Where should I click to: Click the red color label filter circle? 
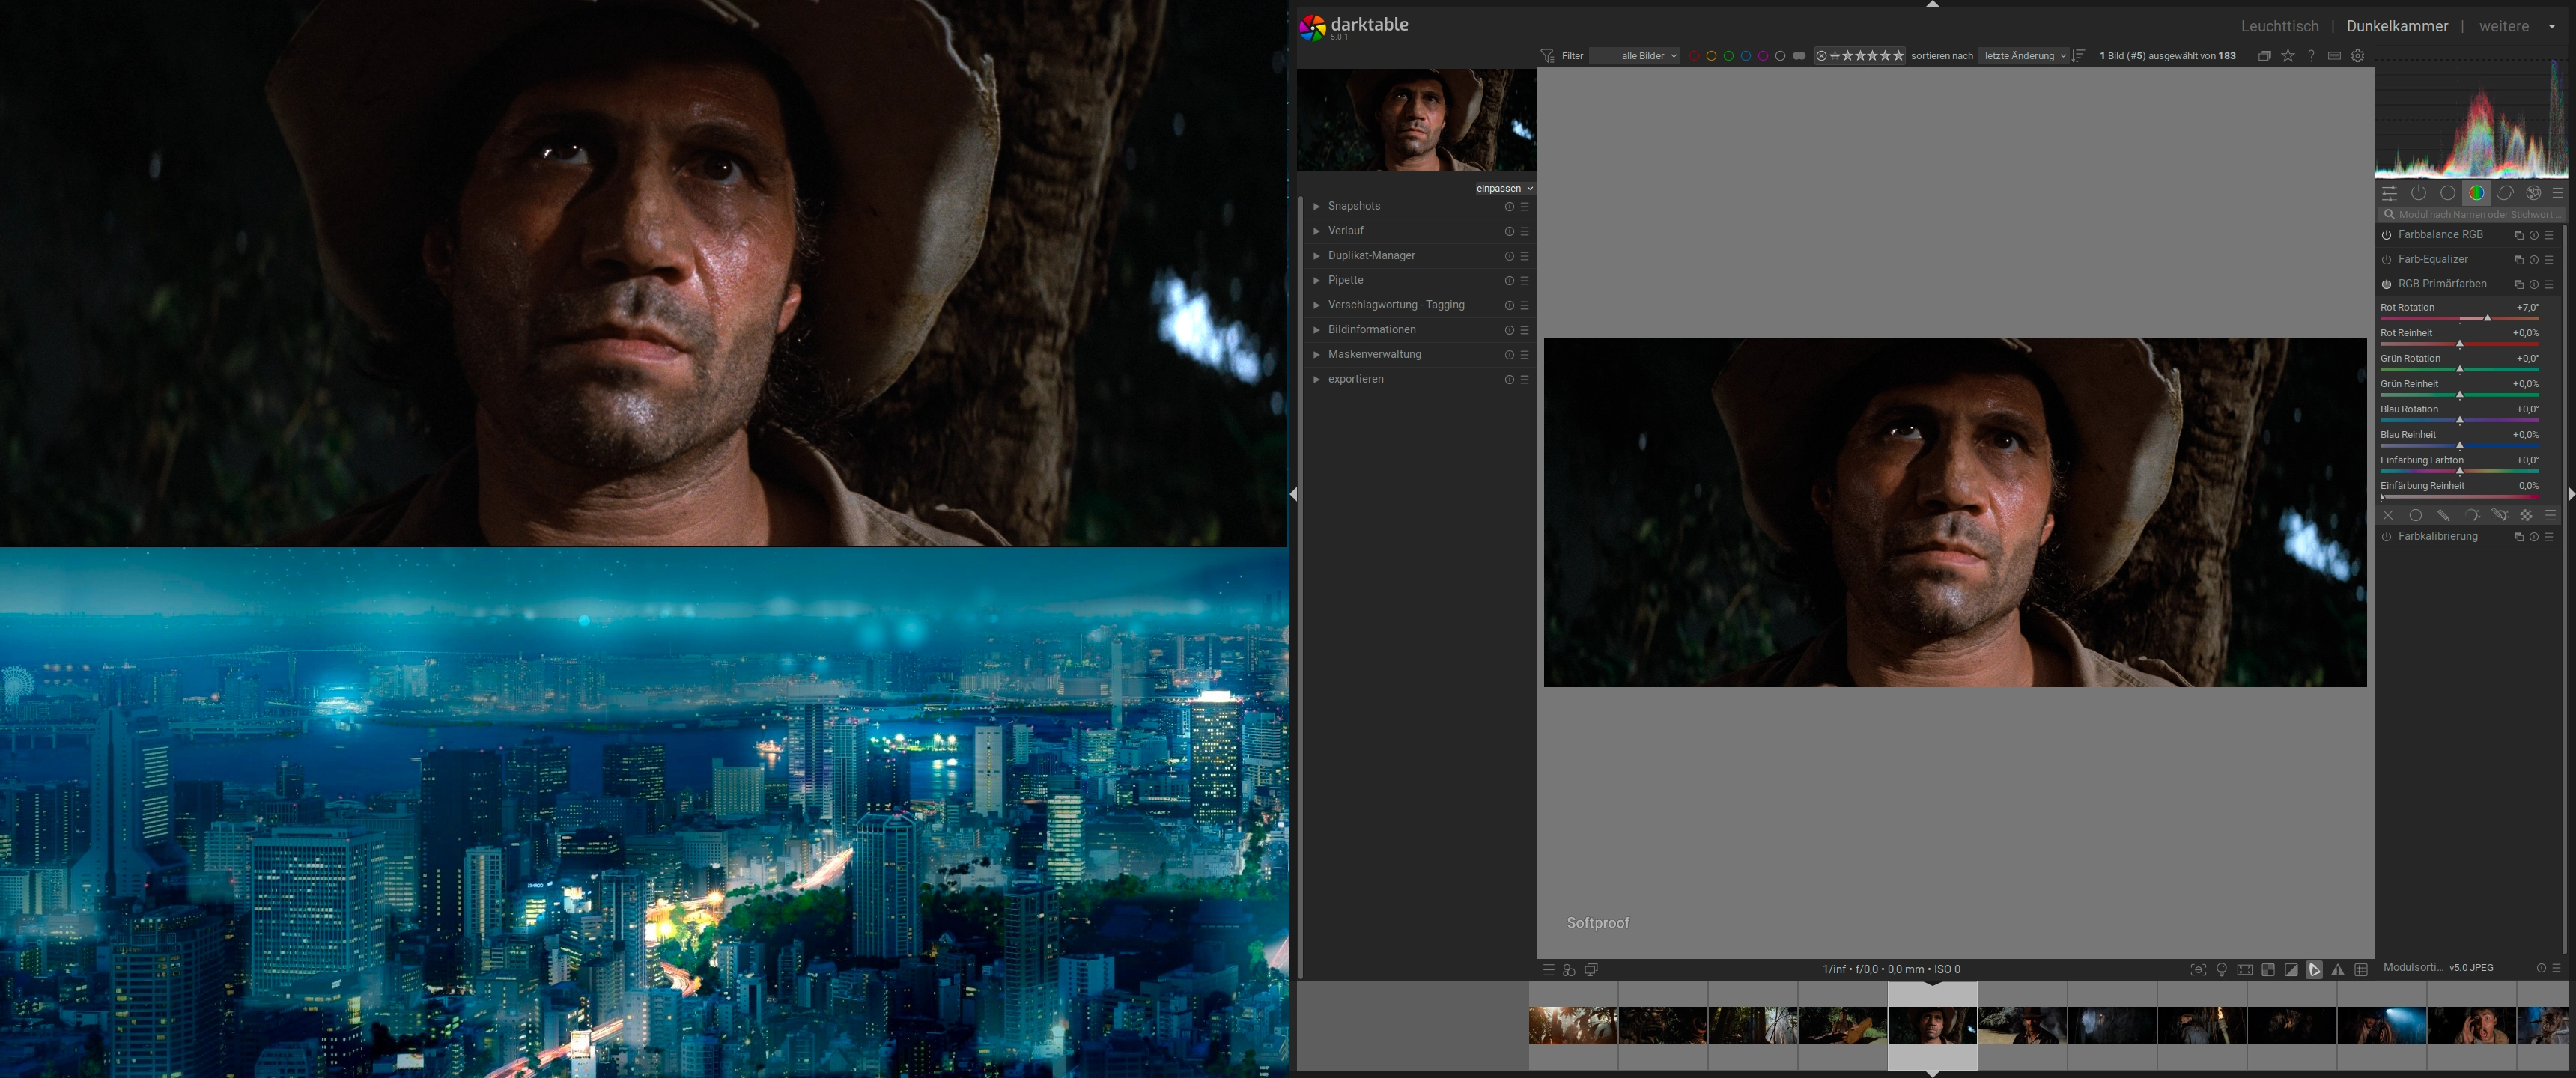1694,56
